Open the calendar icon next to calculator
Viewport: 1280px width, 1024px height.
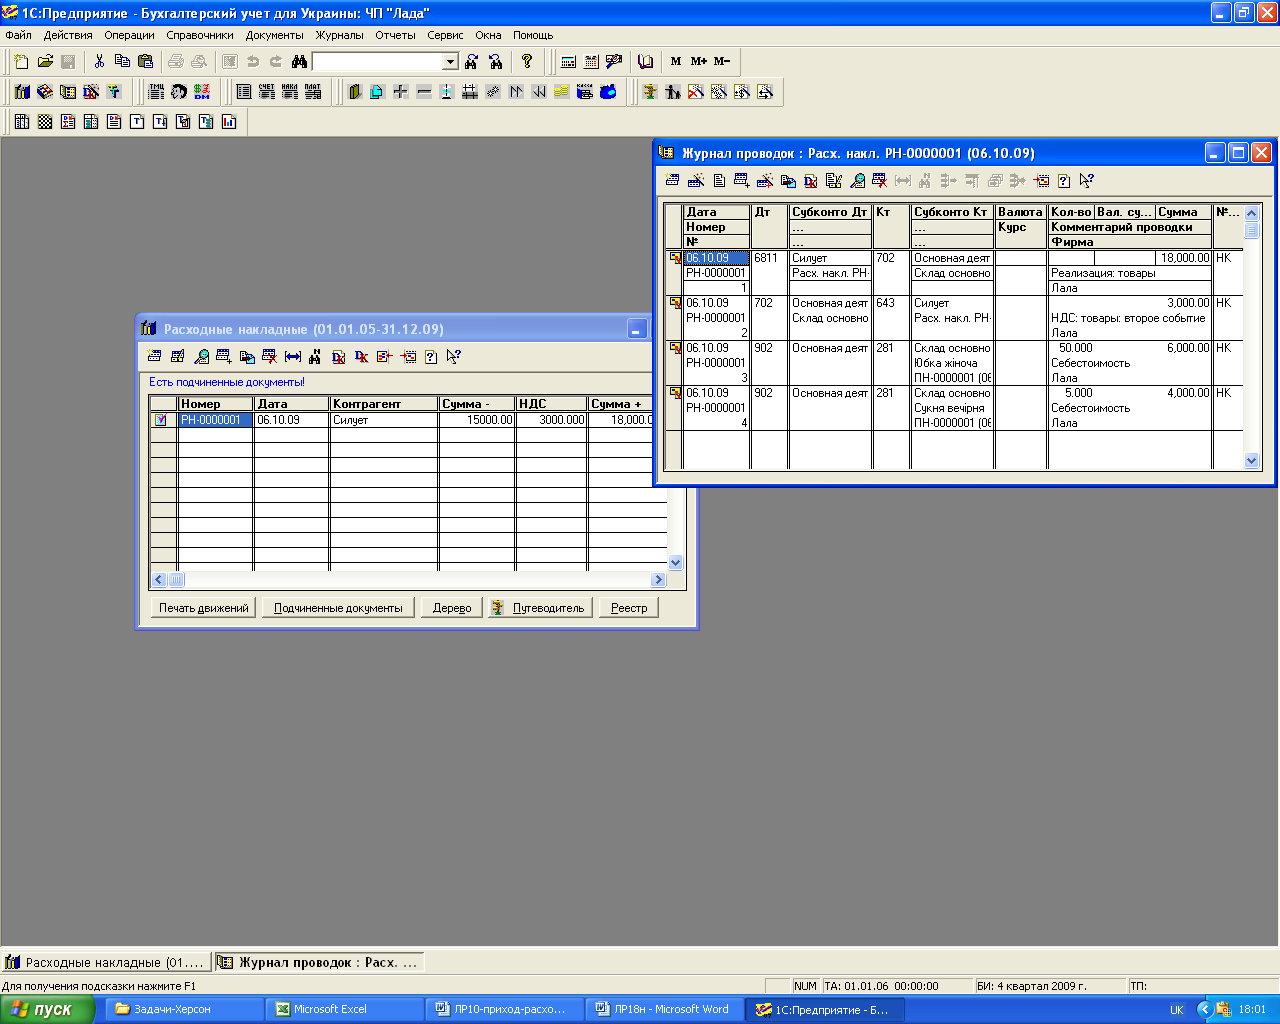591,62
